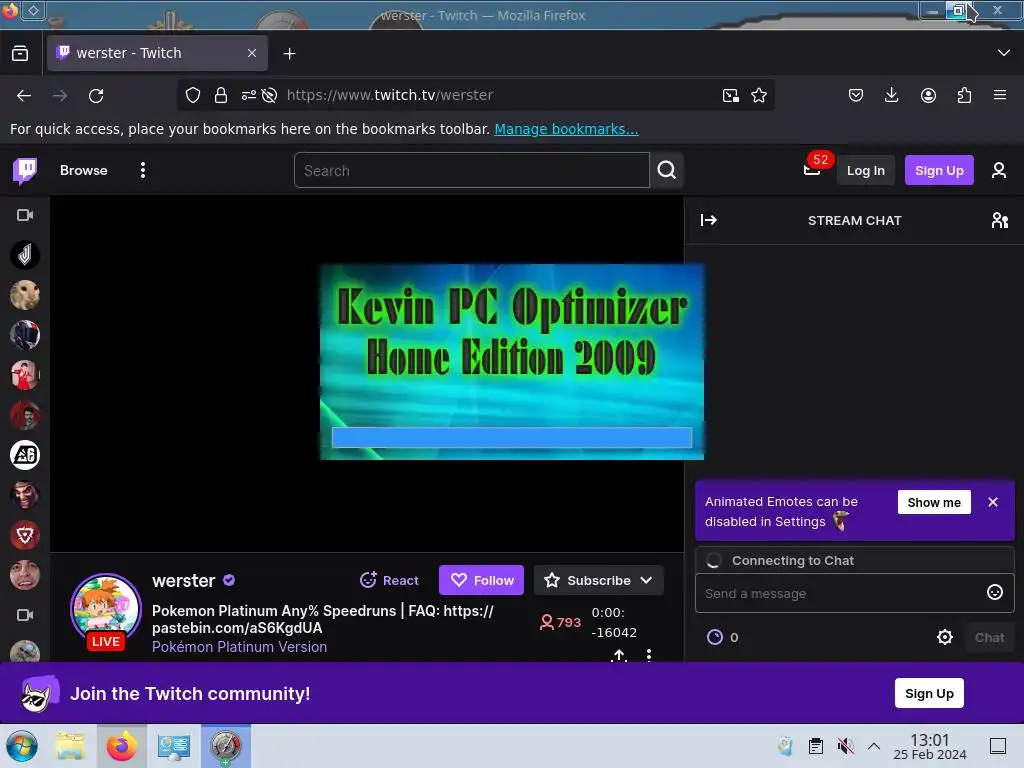
Task: Expand the hidden tray icons chevron
Action: (874, 746)
